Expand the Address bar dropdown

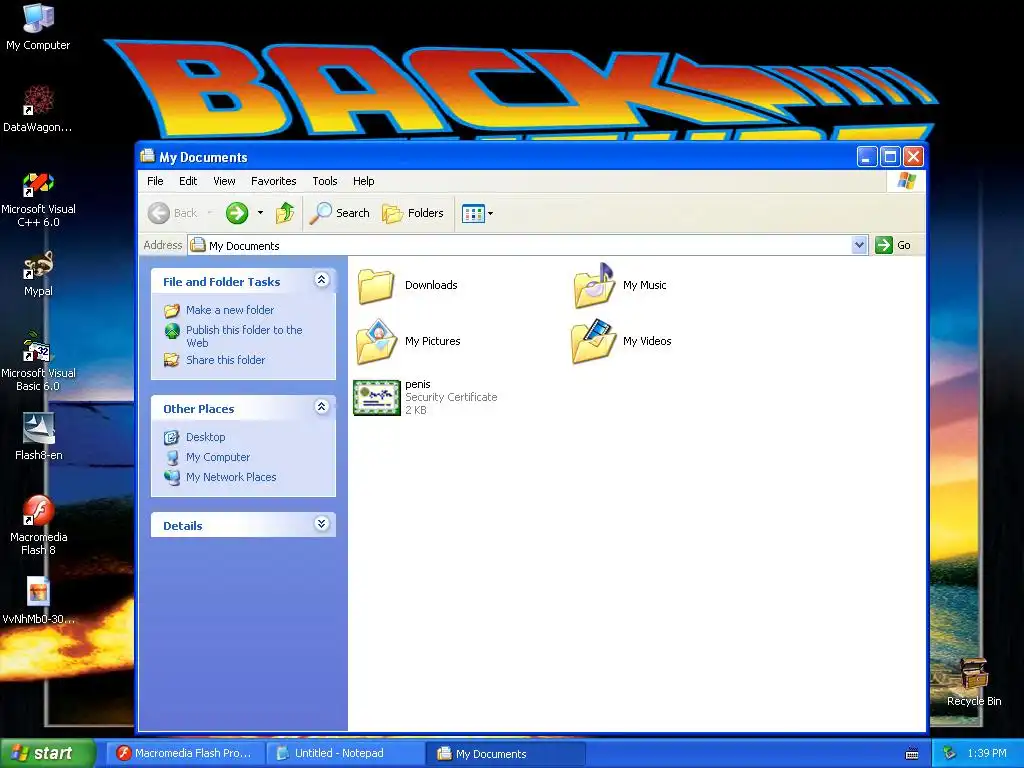click(859, 246)
